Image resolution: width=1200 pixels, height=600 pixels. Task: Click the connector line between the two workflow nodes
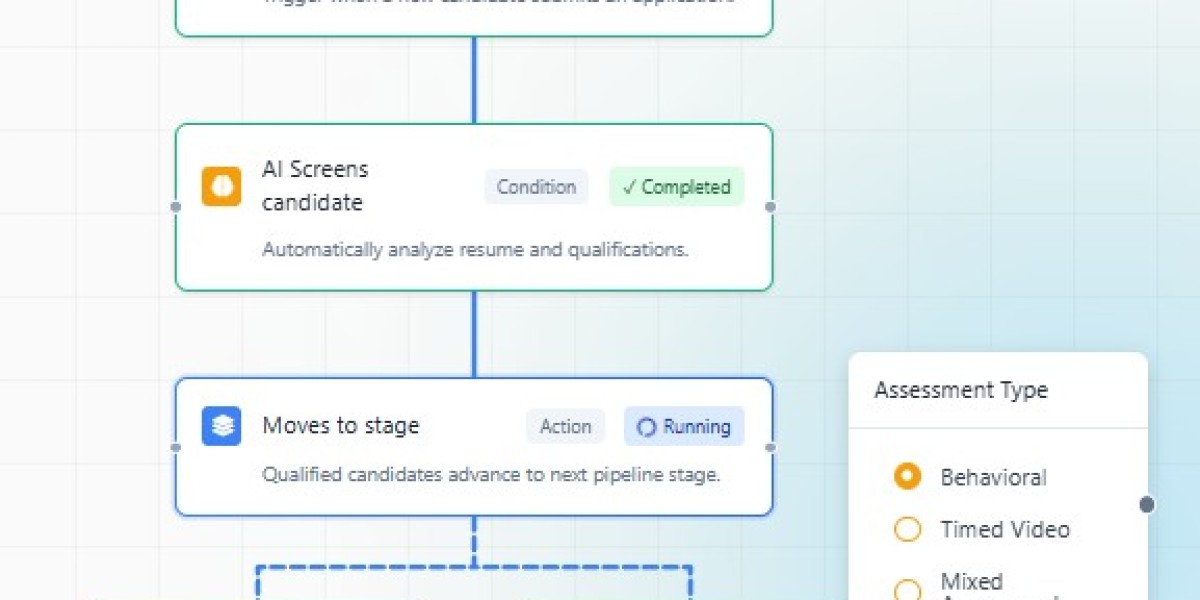pos(473,335)
